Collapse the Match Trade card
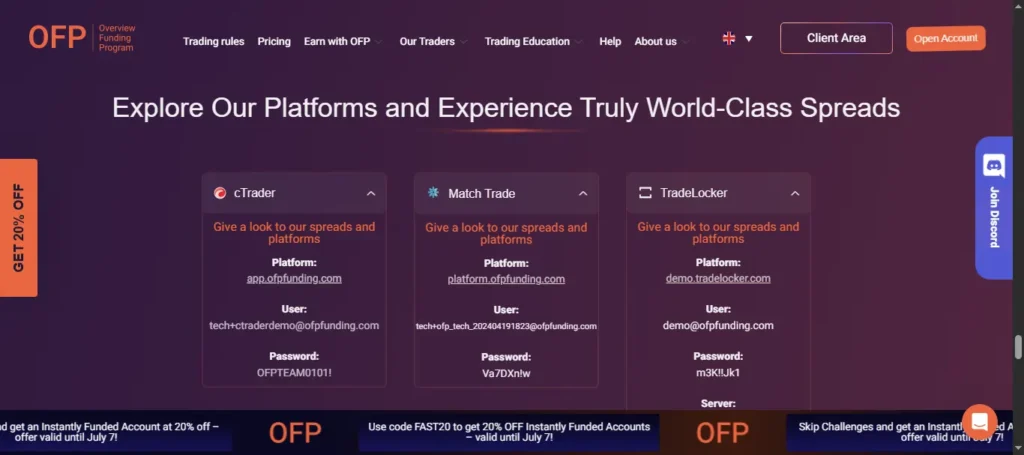1024x455 pixels. [x=583, y=193]
